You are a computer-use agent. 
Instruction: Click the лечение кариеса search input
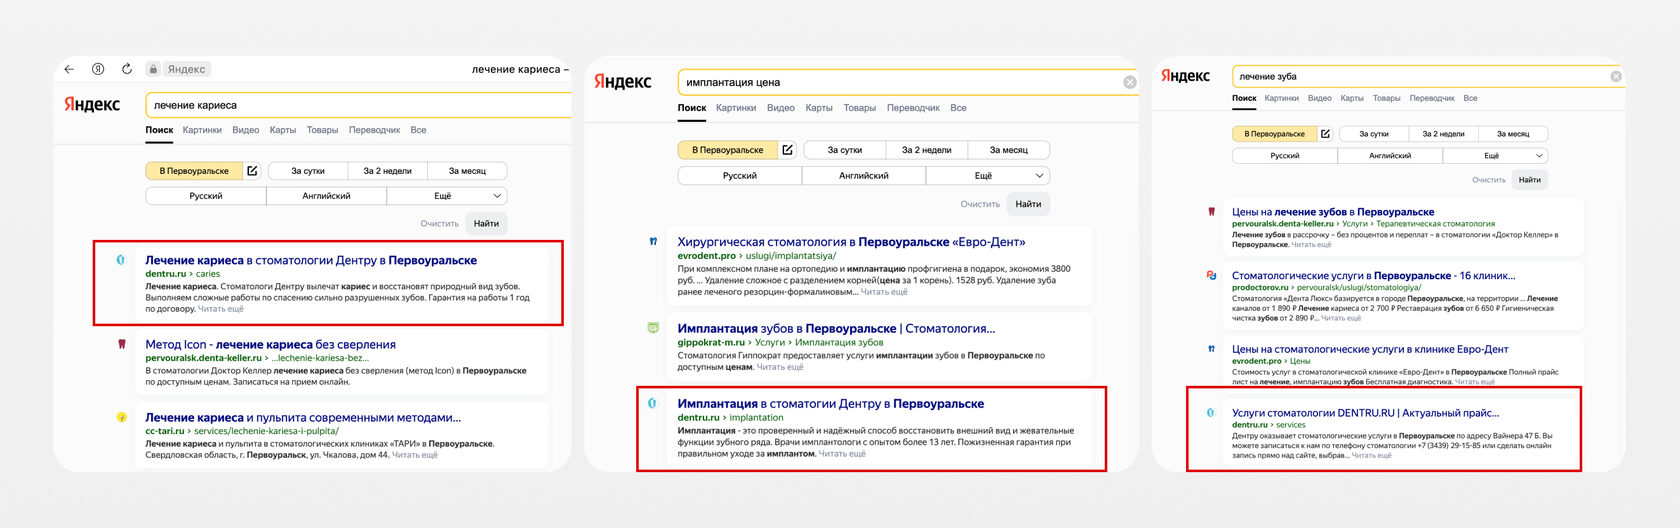[x=358, y=105]
